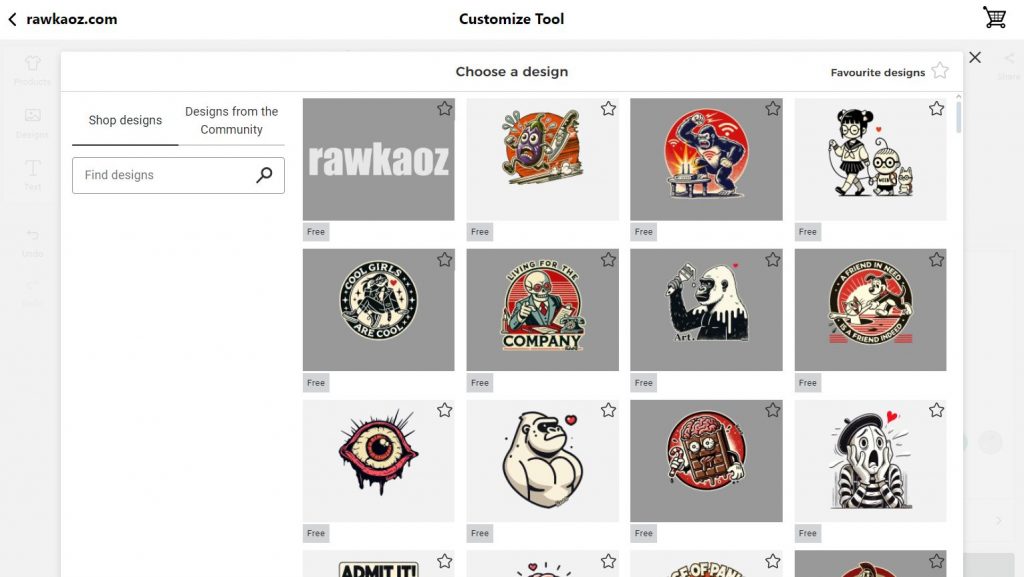Click the search magnifier in Find designs
The width and height of the screenshot is (1024, 577).
click(263, 175)
